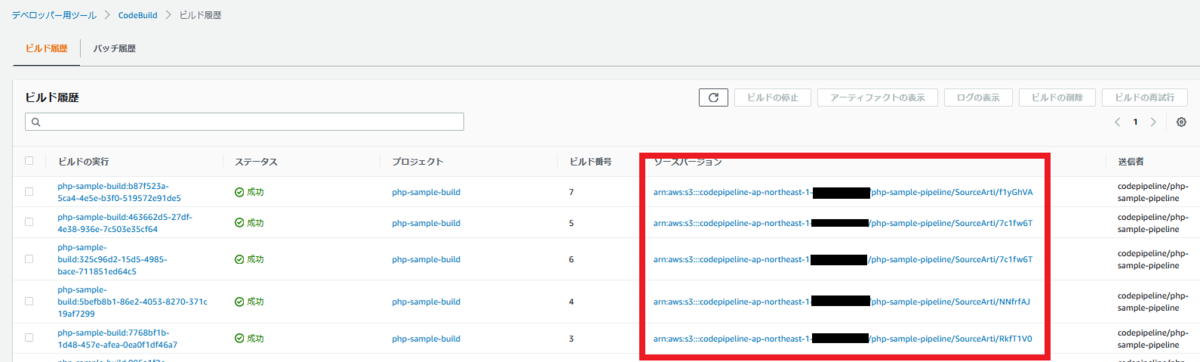Open build php-sample-build:b87f523a link

coord(119,192)
